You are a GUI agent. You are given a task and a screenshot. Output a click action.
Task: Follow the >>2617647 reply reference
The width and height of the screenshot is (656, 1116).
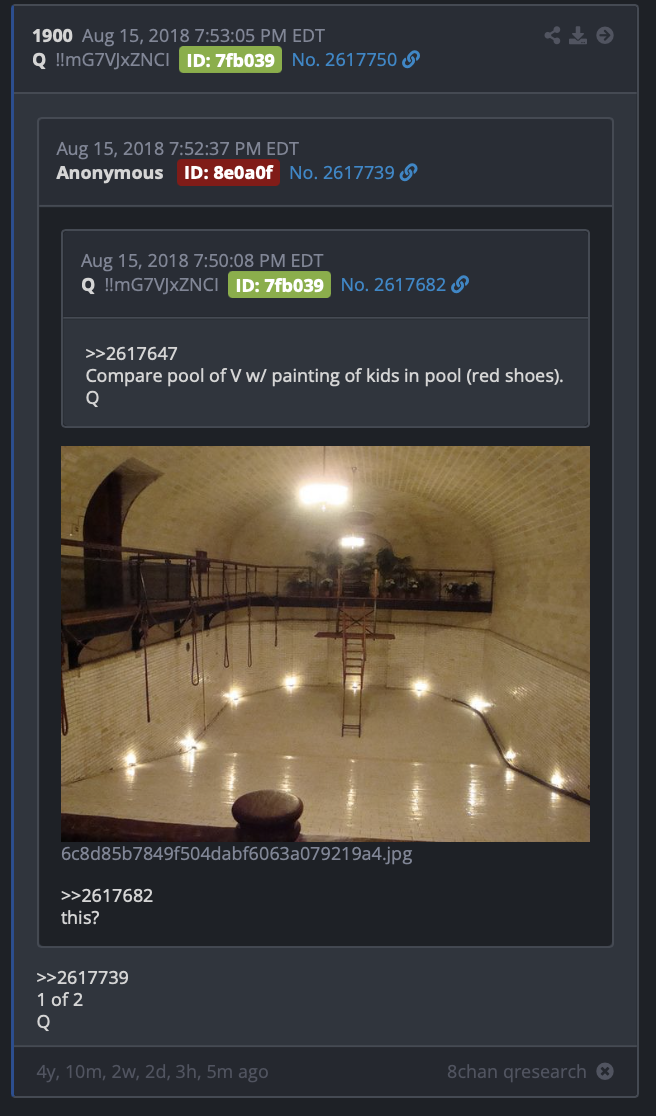point(131,354)
